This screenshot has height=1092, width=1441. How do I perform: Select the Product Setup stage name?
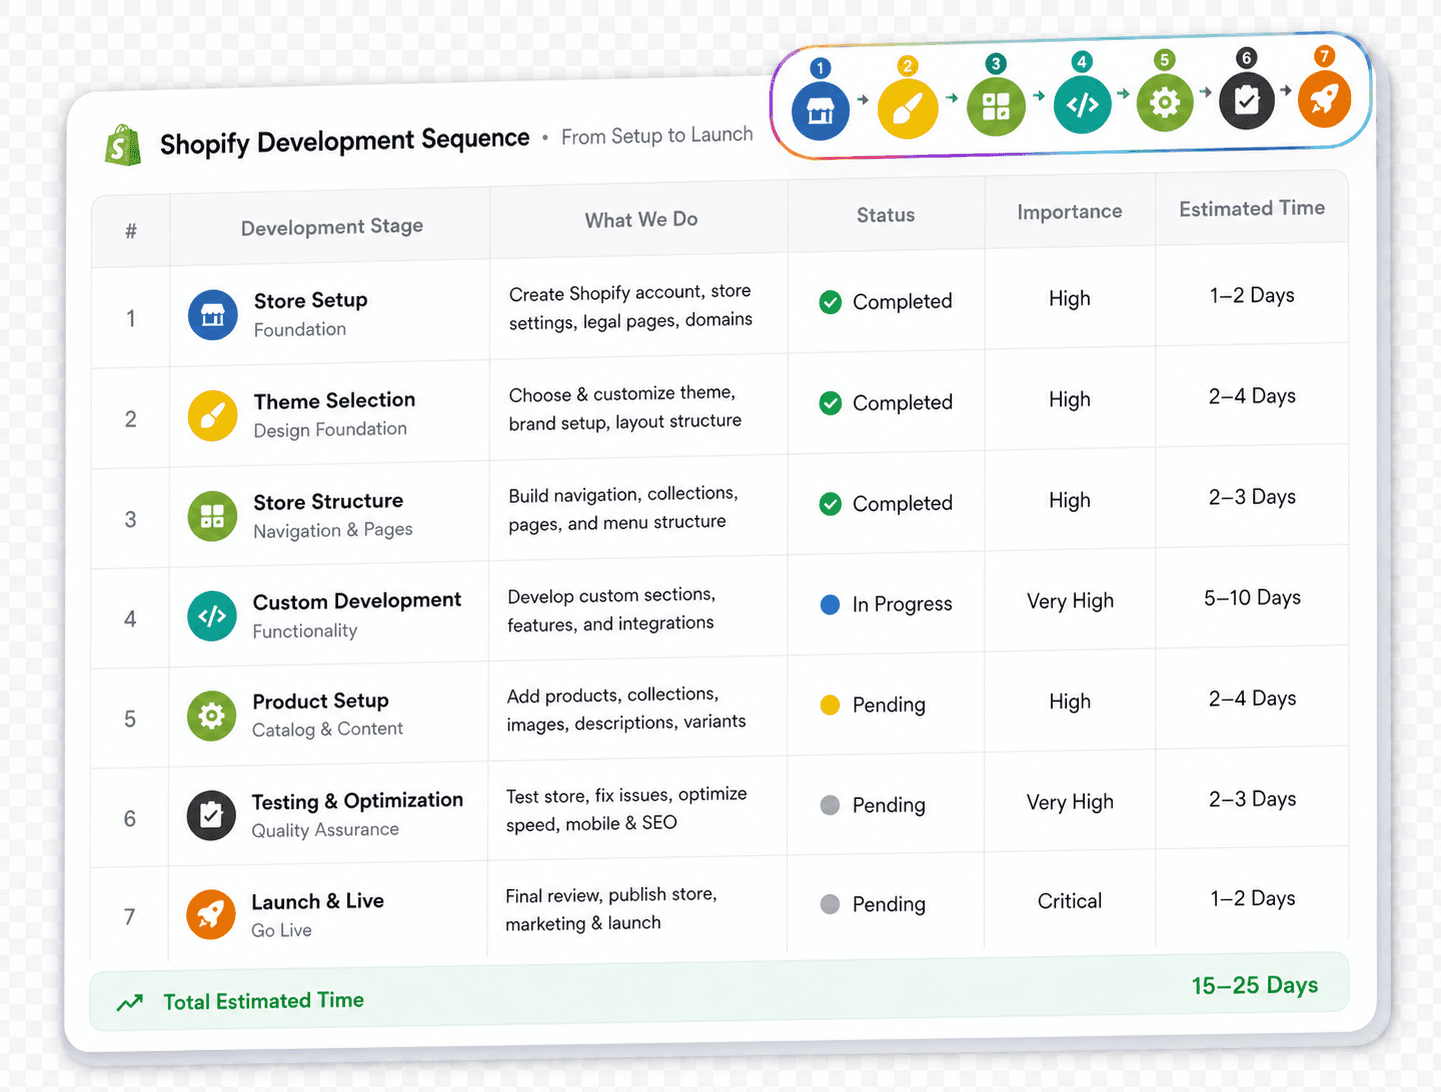tap(320, 701)
